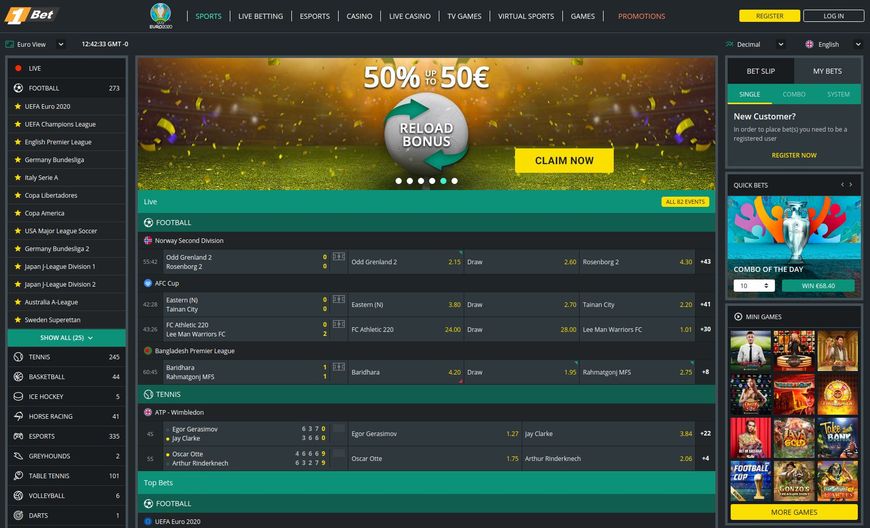Click the star beside Copa America
The width and height of the screenshot is (870, 528).
tap(18, 212)
